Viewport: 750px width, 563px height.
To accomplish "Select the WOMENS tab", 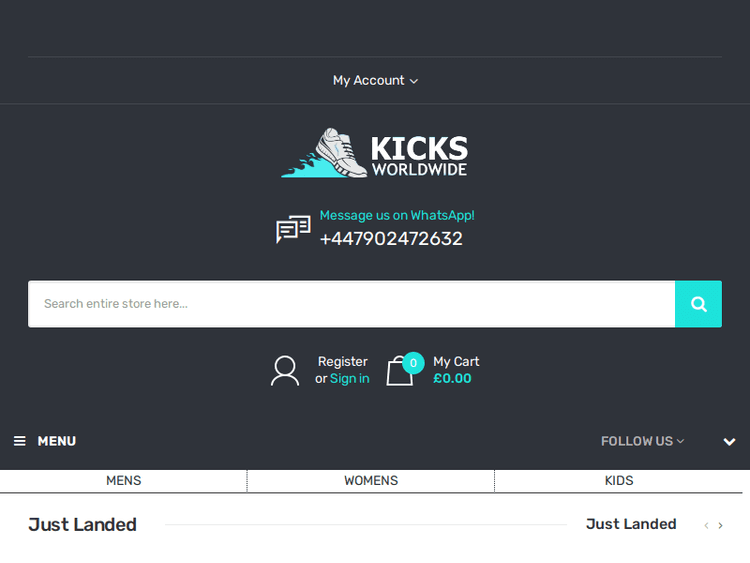I will pos(371,481).
